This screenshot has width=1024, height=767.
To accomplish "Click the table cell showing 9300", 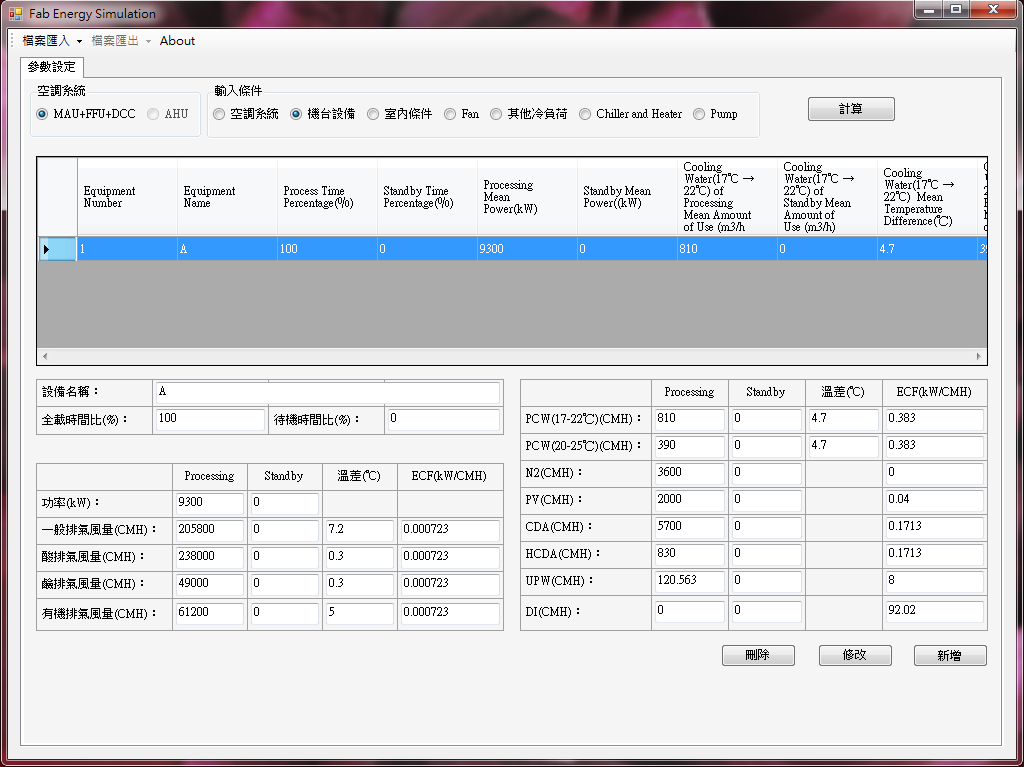I will (527, 249).
